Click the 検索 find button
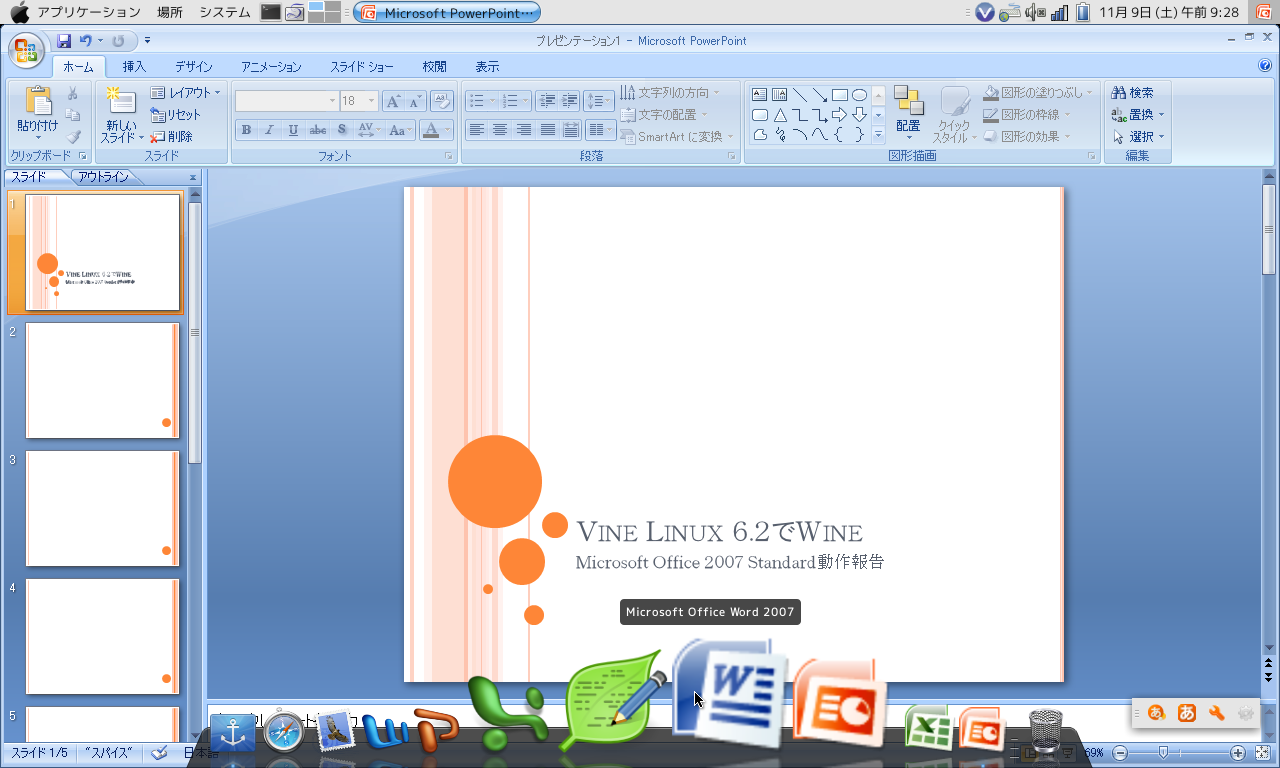 (1133, 93)
